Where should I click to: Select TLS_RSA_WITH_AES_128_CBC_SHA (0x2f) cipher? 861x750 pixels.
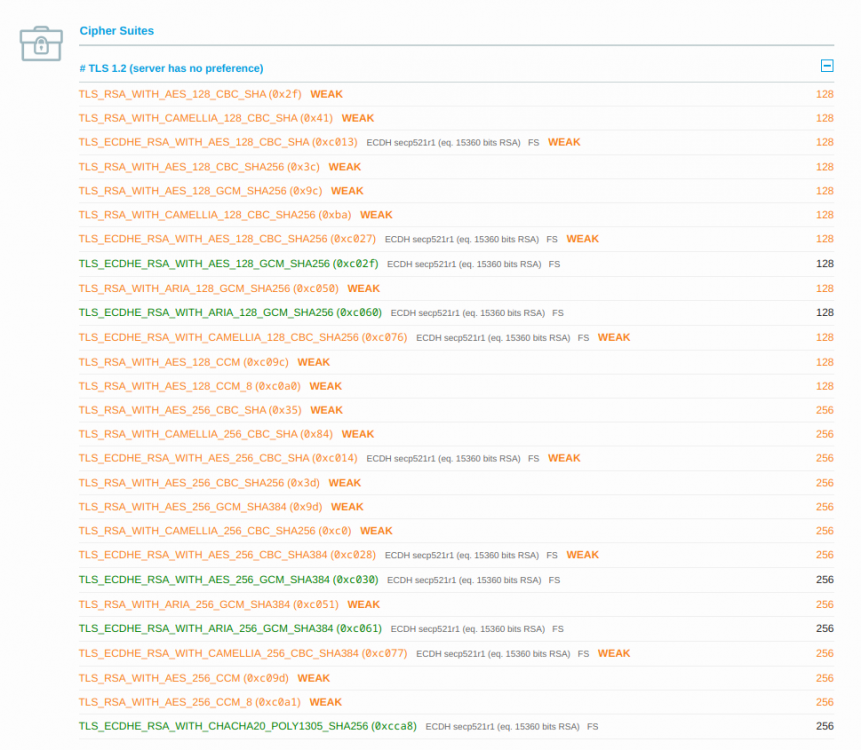point(190,94)
